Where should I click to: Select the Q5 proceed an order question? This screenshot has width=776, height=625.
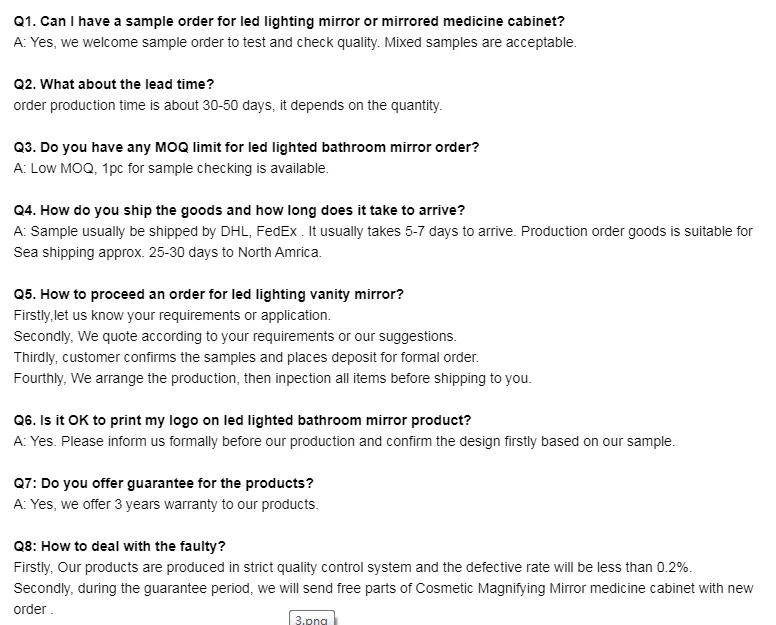point(209,294)
